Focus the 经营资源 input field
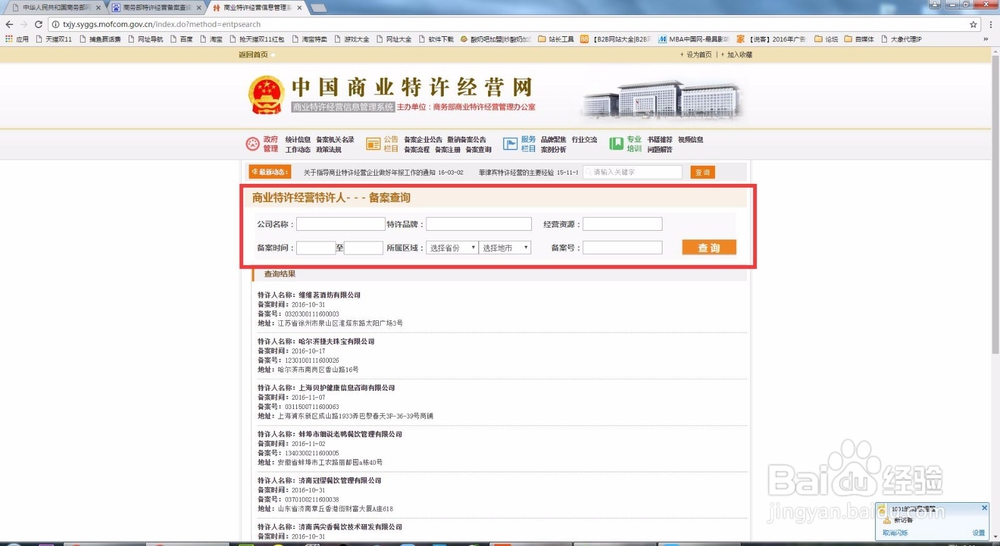Screen dimensions: 1000x546 point(622,224)
